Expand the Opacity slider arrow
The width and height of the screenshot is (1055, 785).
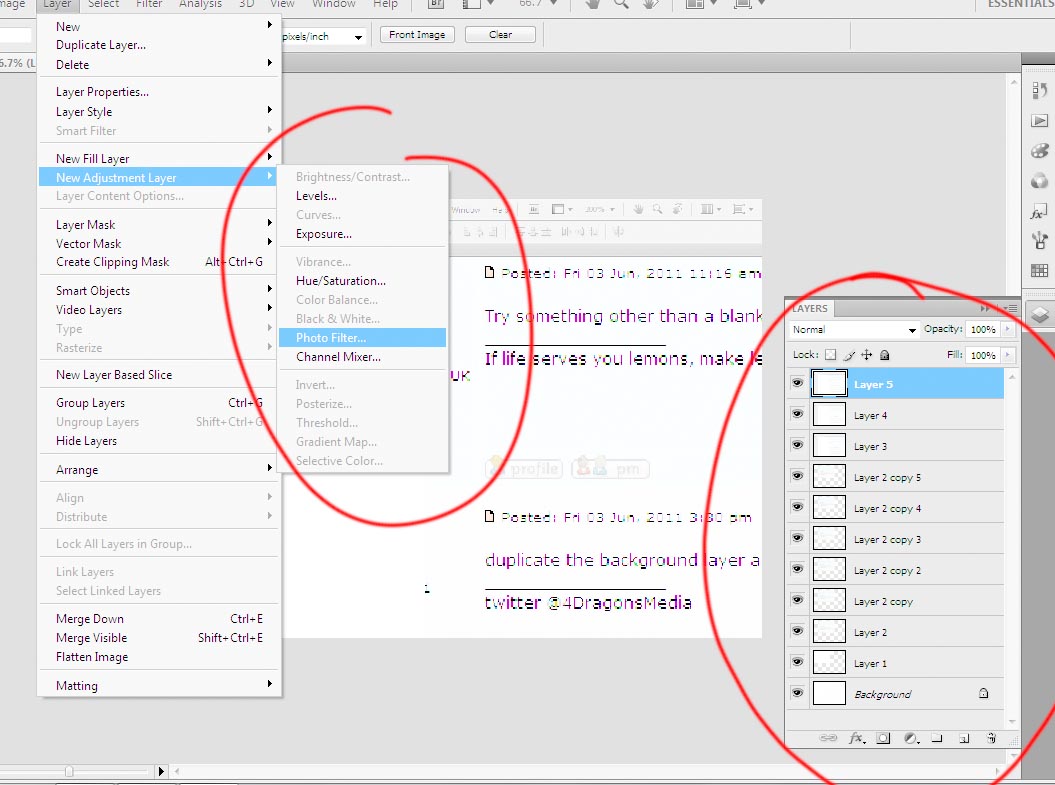point(1006,330)
